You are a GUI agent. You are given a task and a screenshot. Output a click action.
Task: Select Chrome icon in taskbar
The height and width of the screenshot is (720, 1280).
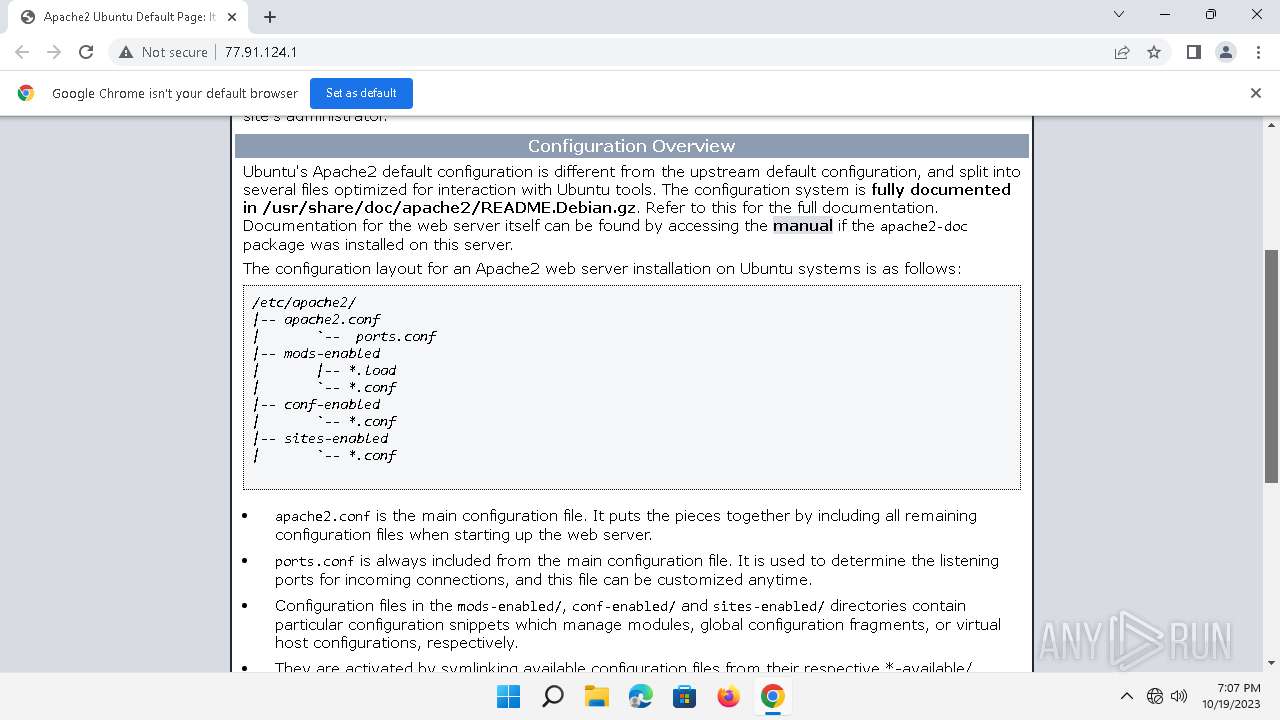[773, 697]
